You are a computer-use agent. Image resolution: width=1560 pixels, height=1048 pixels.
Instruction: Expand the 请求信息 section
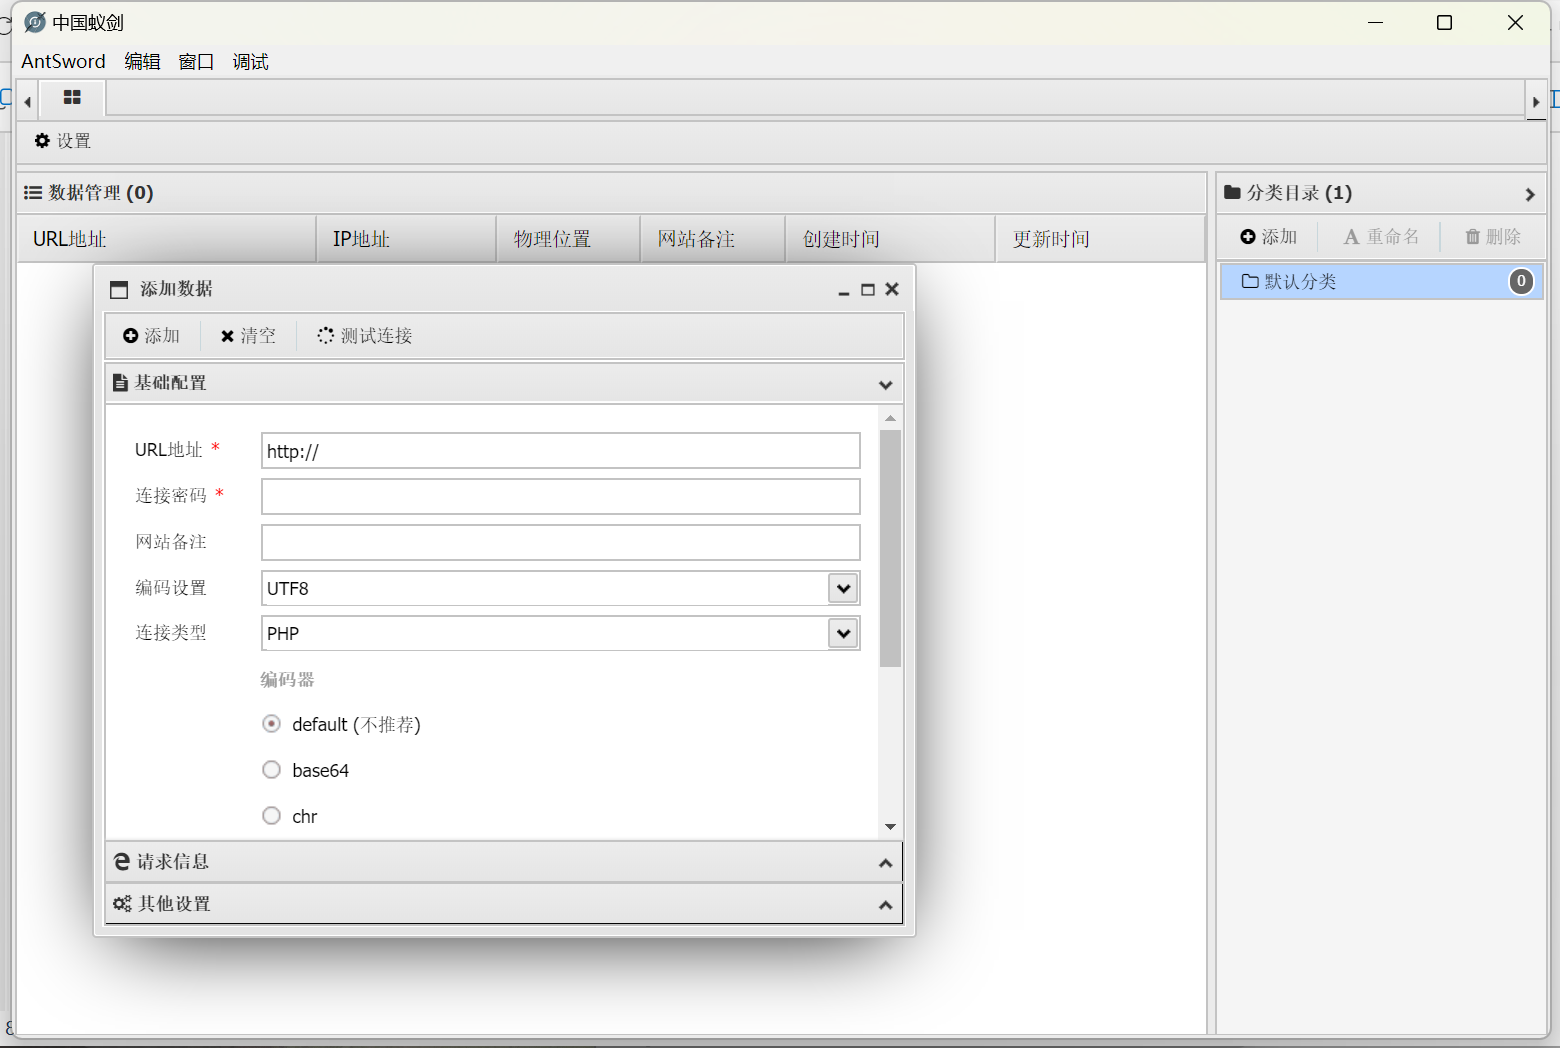[504, 862]
